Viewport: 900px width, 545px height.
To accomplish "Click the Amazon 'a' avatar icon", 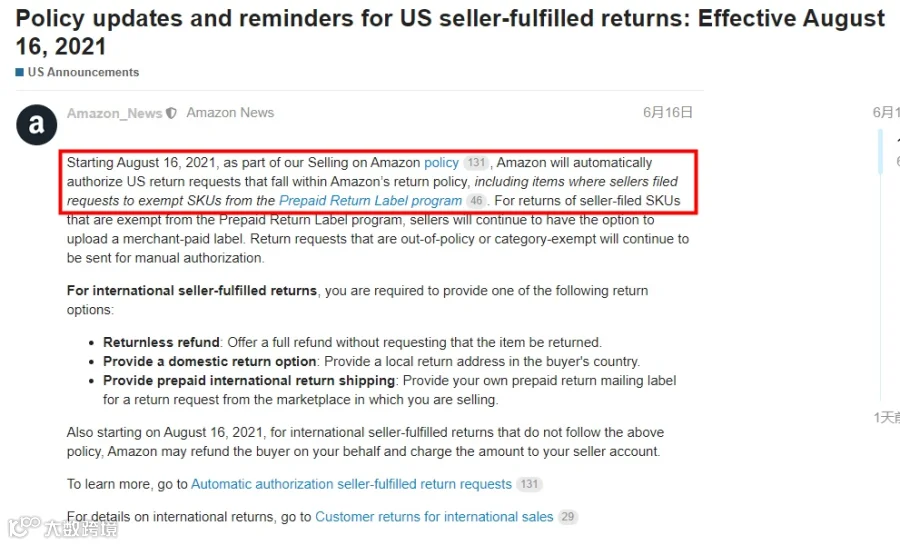I will (x=36, y=124).
